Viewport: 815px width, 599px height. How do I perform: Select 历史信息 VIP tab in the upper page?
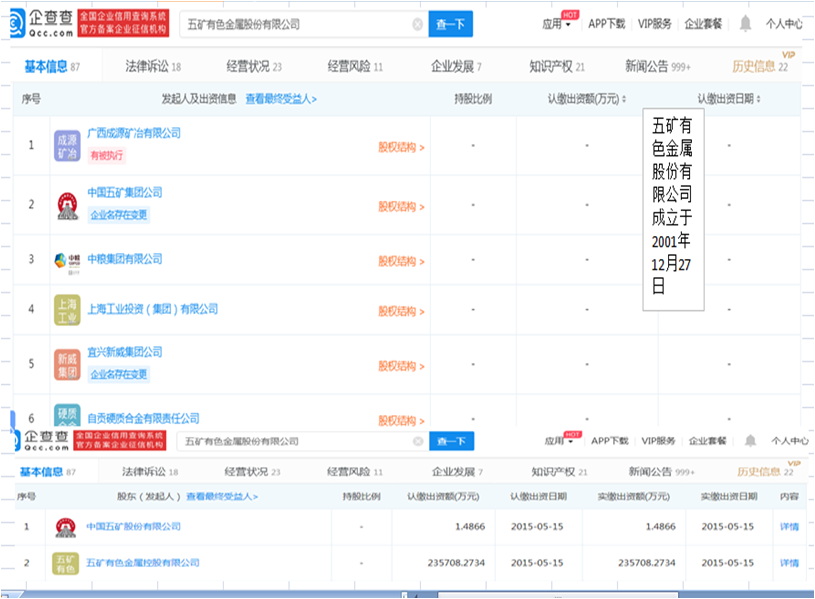pyautogui.click(x=760, y=67)
